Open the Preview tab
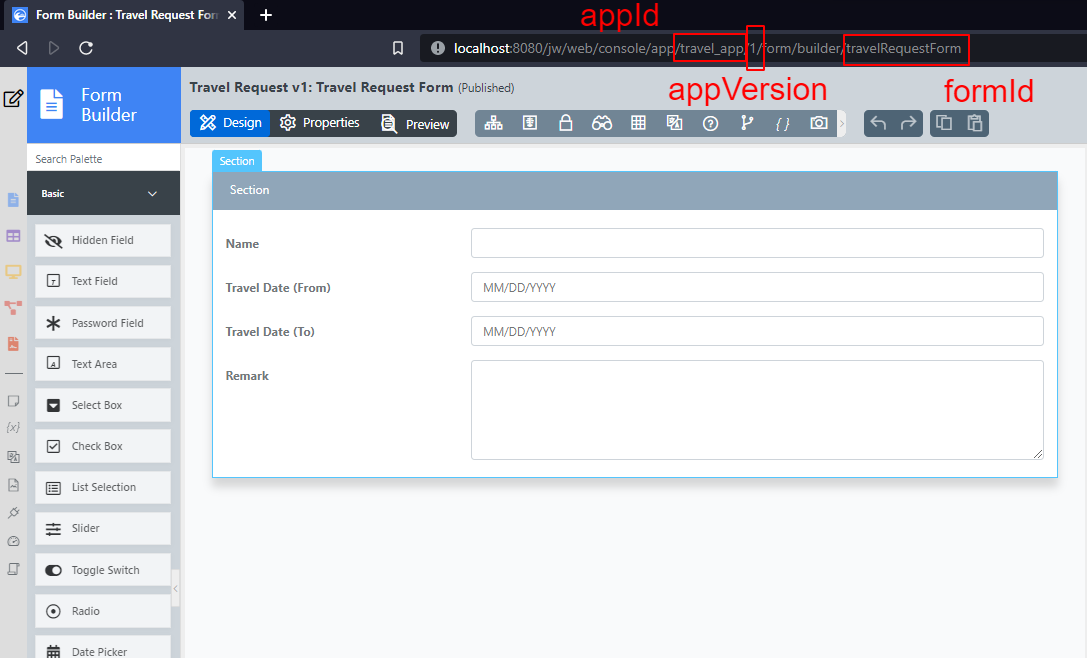Viewport: 1087px width, 658px height. pyautogui.click(x=415, y=124)
